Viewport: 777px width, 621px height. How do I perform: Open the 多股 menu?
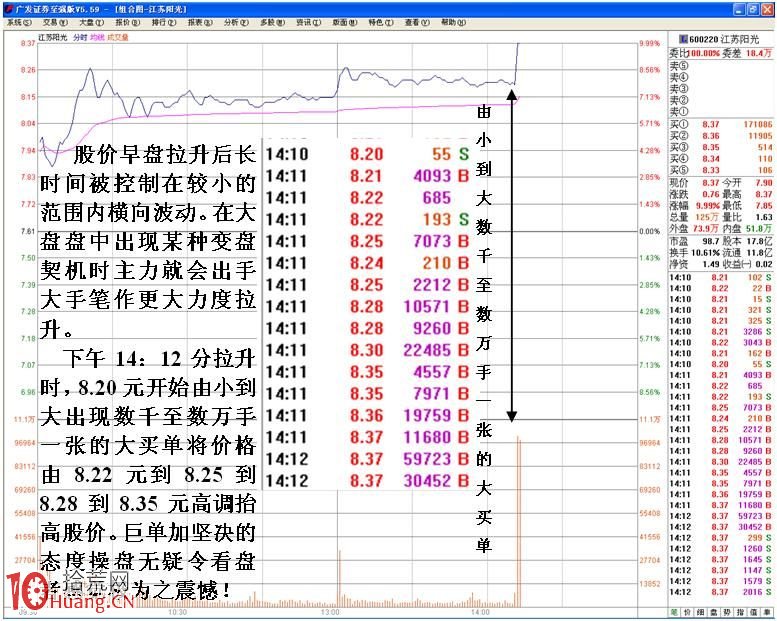coord(273,22)
